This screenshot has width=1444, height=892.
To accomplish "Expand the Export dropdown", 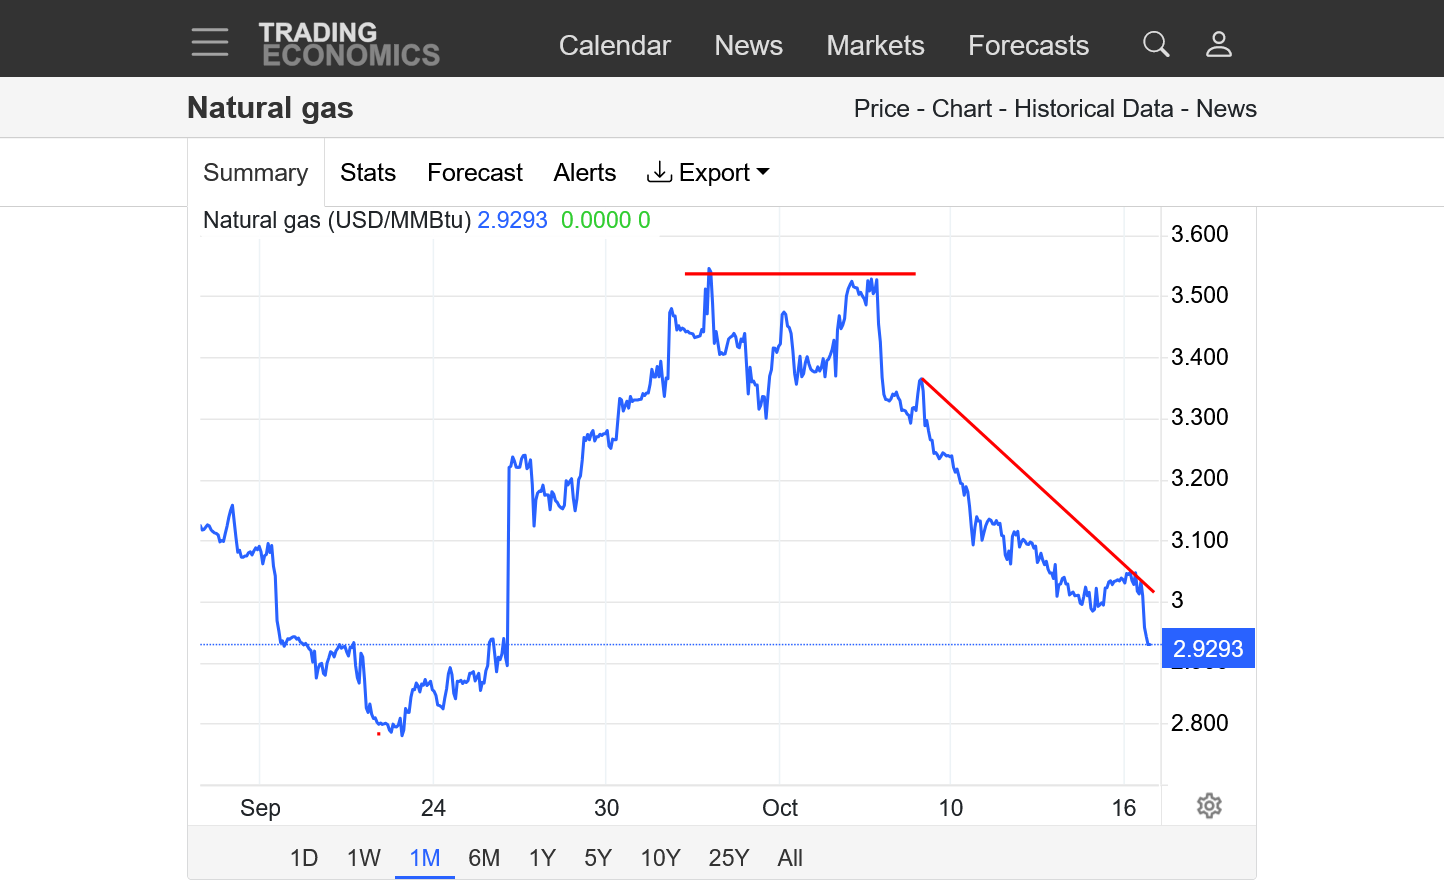I will pos(709,173).
